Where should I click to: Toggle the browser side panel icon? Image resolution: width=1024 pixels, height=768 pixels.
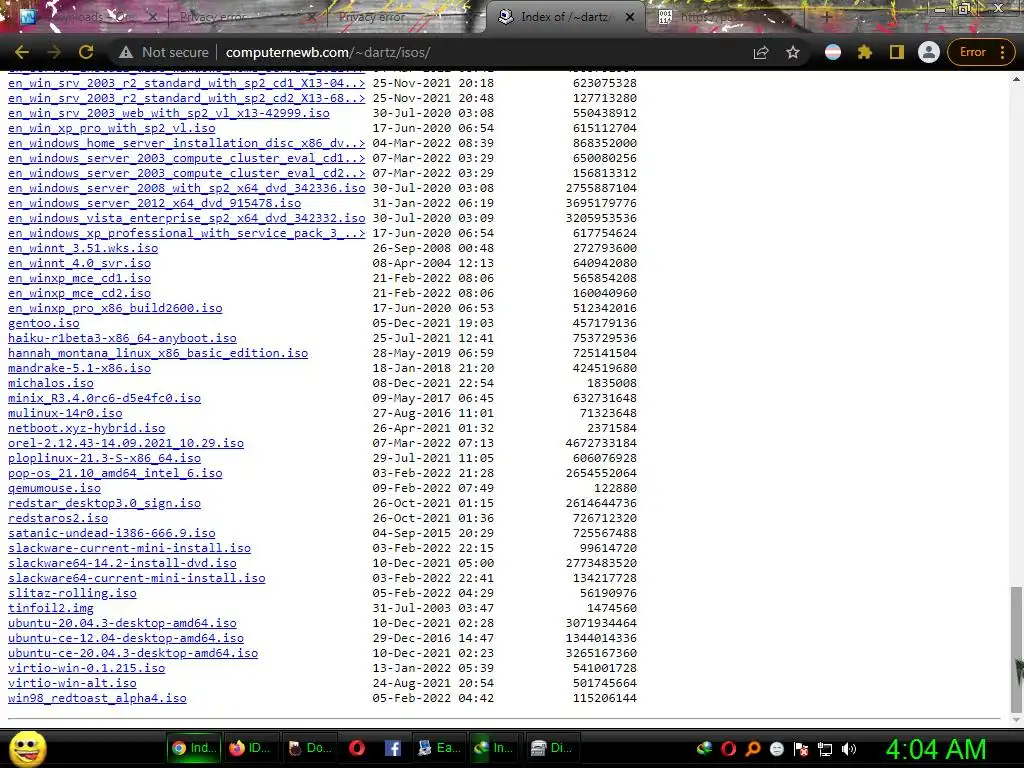(x=897, y=52)
